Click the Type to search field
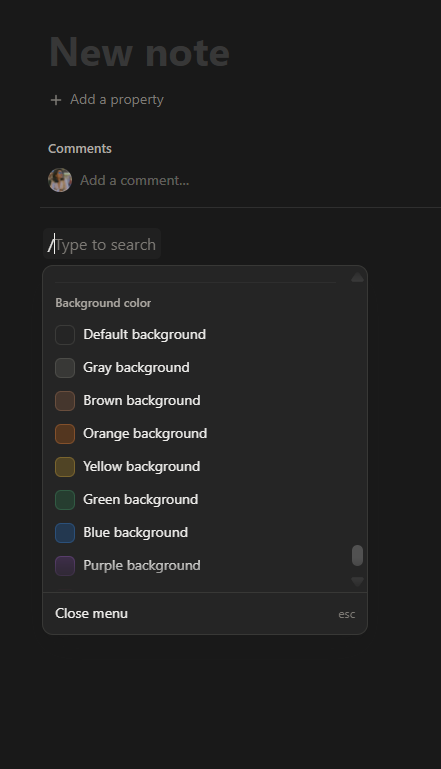This screenshot has height=769, width=441. (102, 244)
